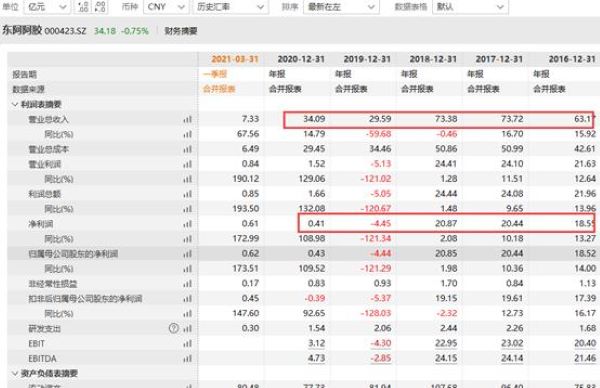Viewport: 600px width, 388px height.
Task: Open chart icon for 营业总成本 row
Action: [188, 149]
